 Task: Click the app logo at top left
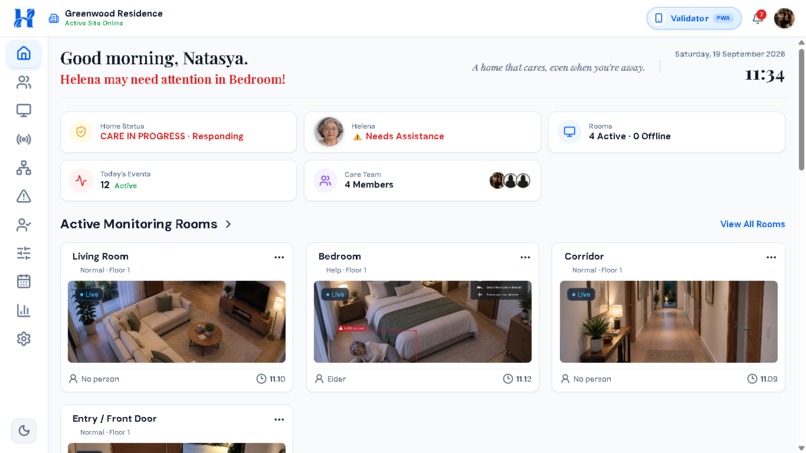[x=24, y=18]
